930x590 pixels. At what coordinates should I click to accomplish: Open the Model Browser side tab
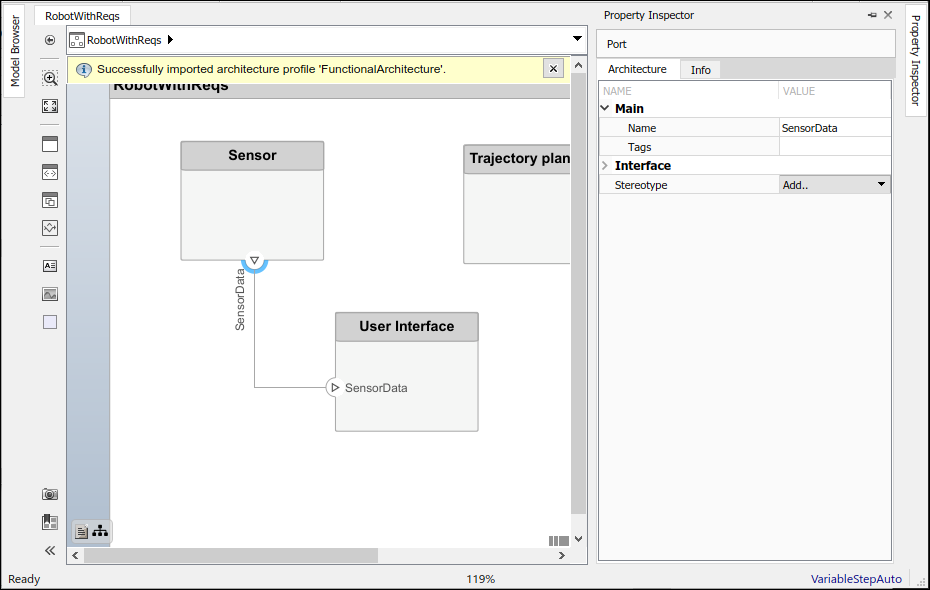(x=15, y=51)
